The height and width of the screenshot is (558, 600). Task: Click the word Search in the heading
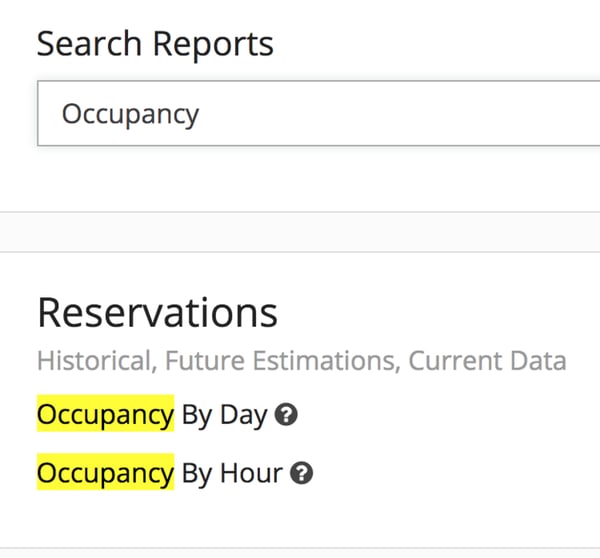pos(89,44)
